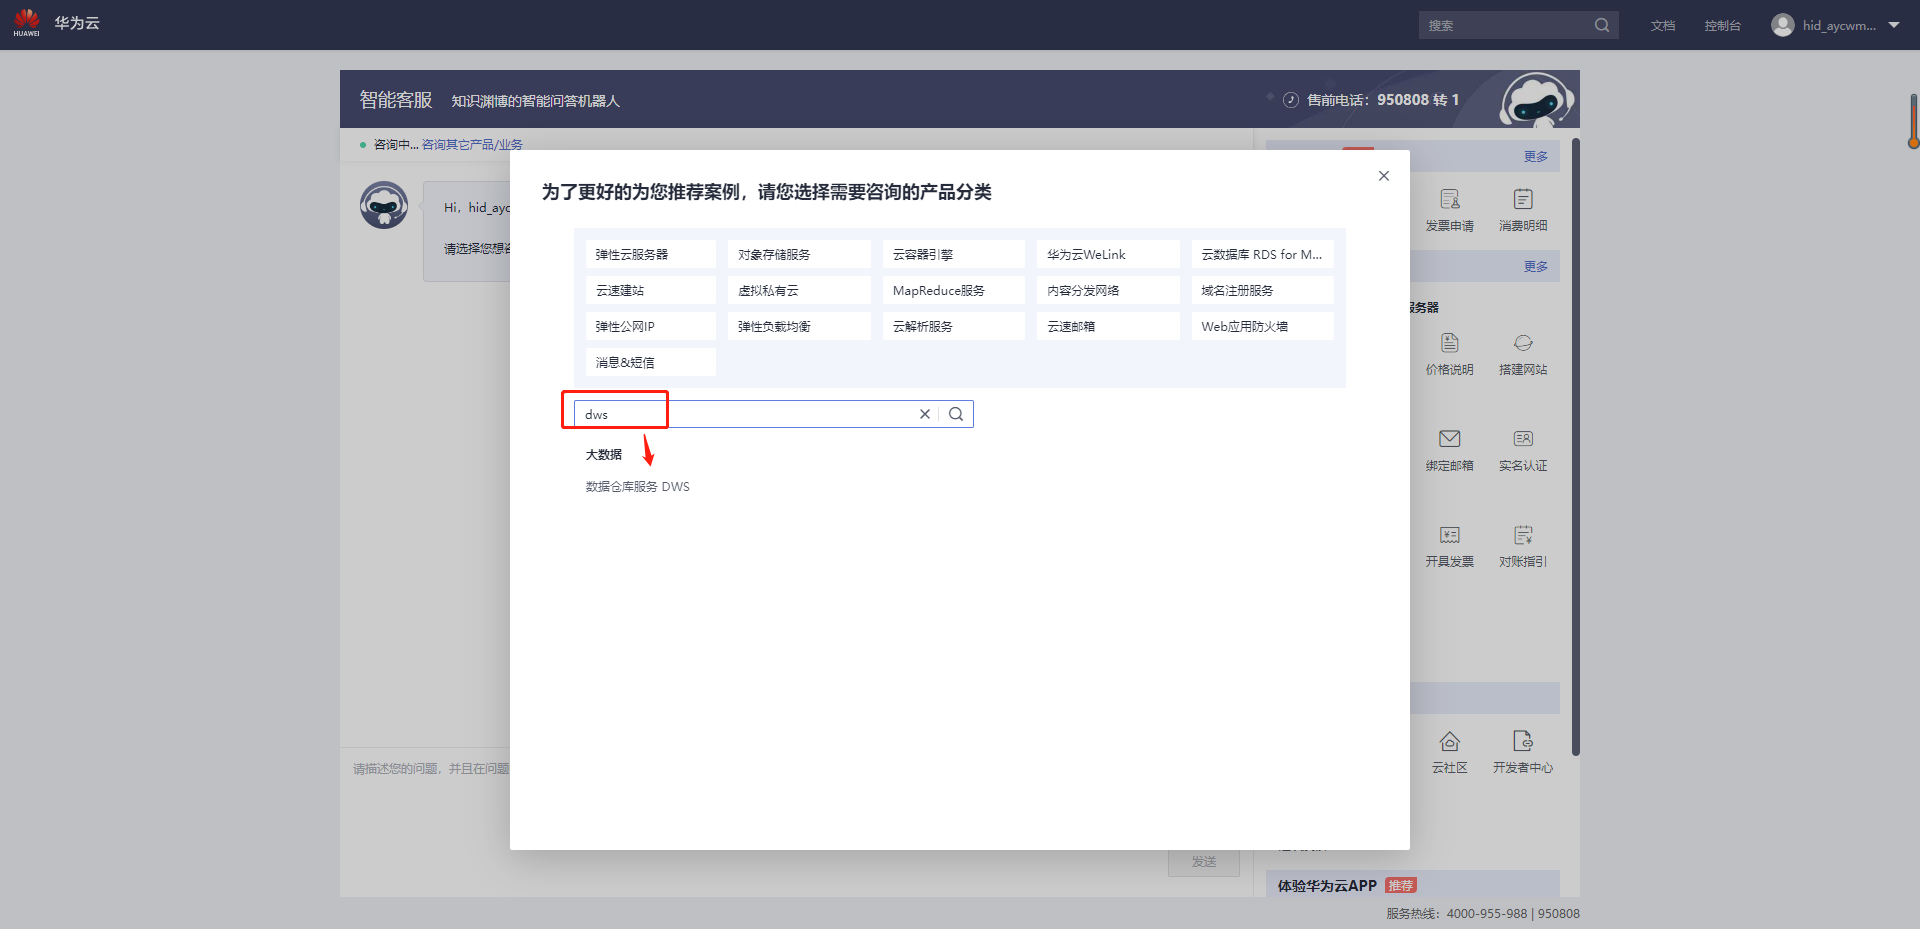Click the chatbot avatar in the header
Image resolution: width=1920 pixels, height=929 pixels.
point(1536,100)
